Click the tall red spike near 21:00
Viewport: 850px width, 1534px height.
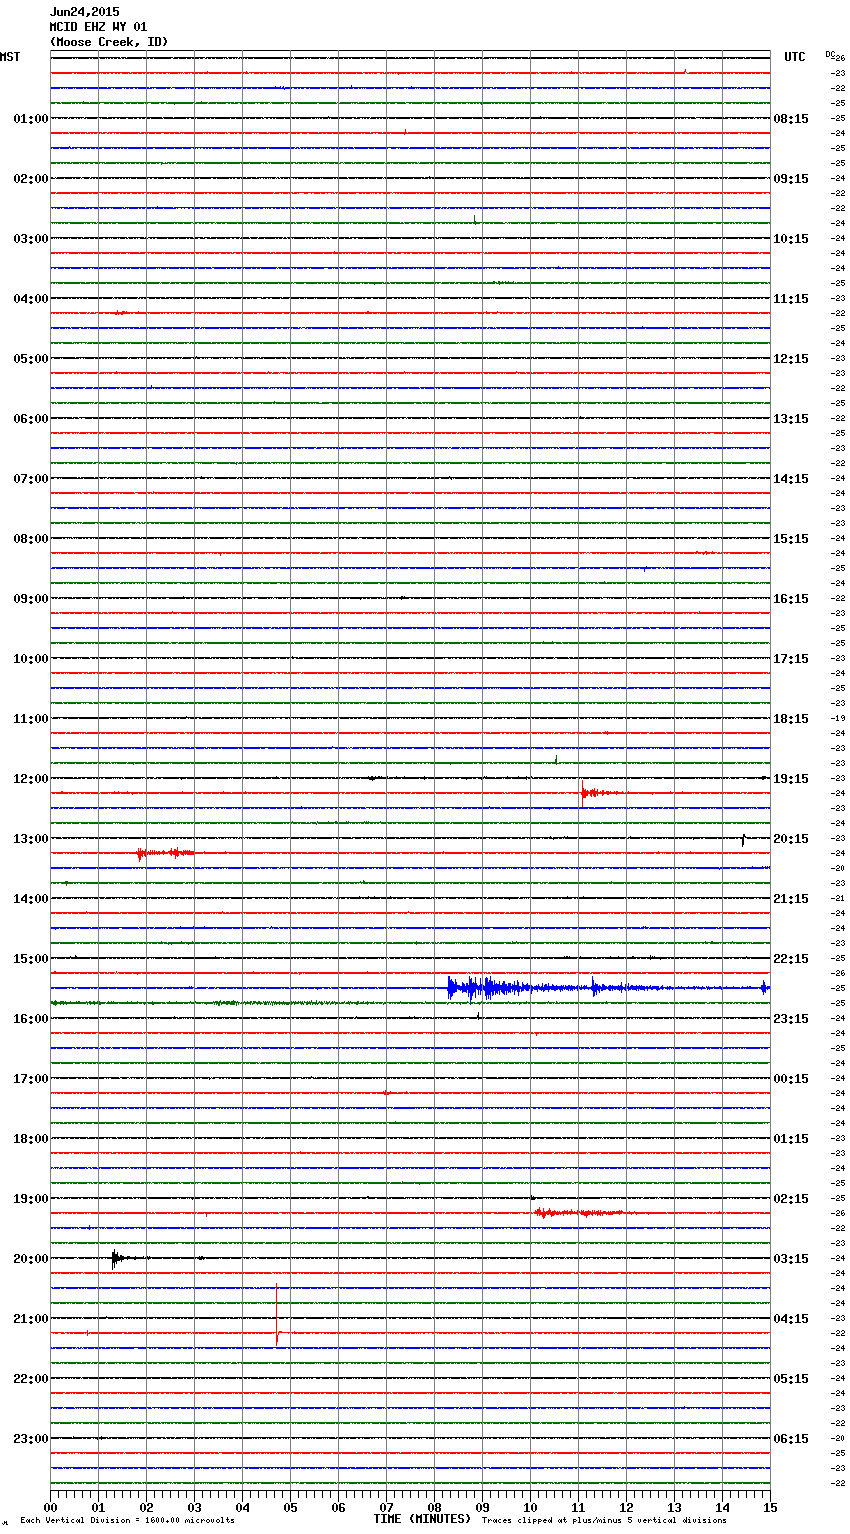[276, 1314]
